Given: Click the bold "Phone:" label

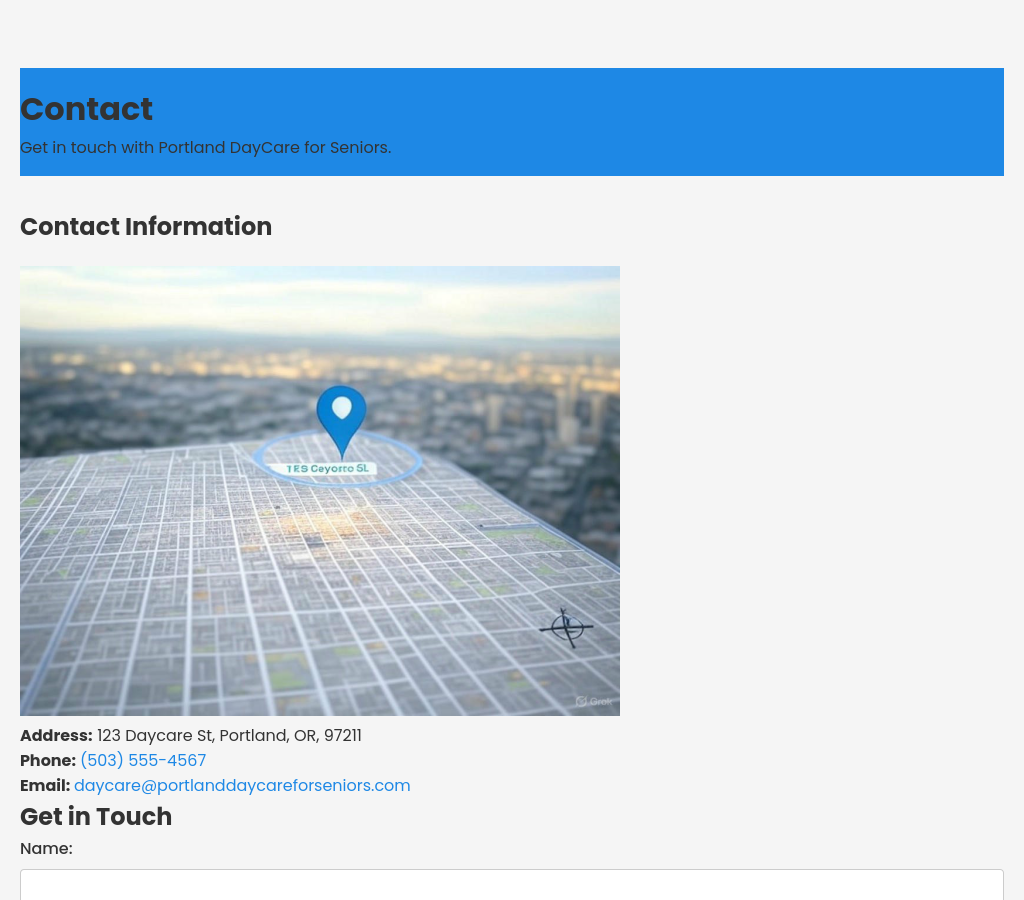Looking at the screenshot, I should pos(48,760).
